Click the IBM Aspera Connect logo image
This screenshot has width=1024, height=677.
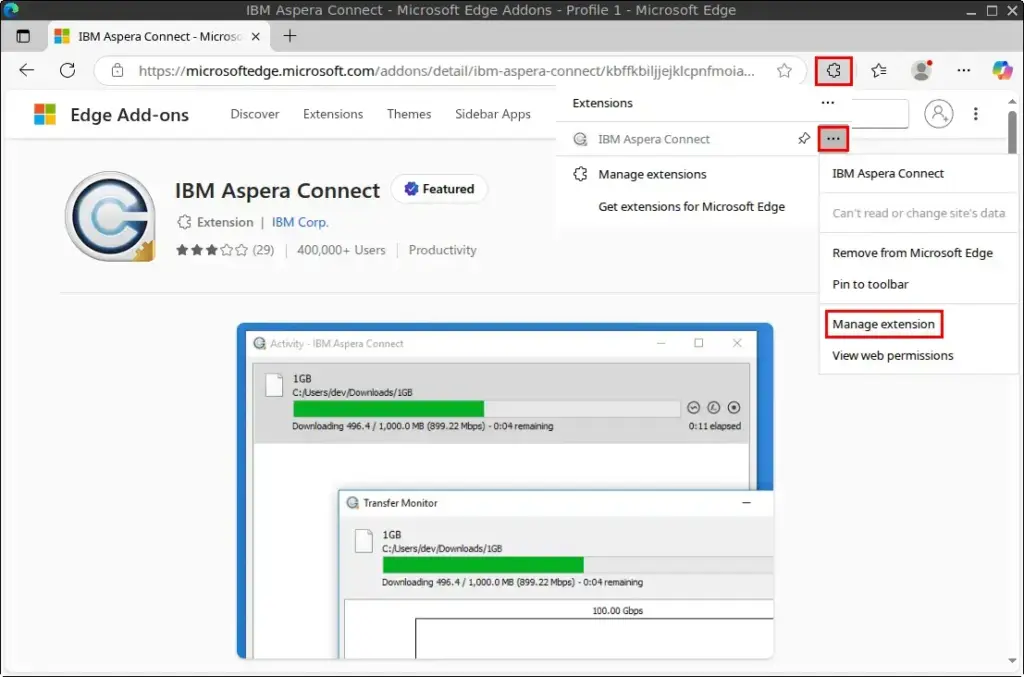pyautogui.click(x=110, y=217)
